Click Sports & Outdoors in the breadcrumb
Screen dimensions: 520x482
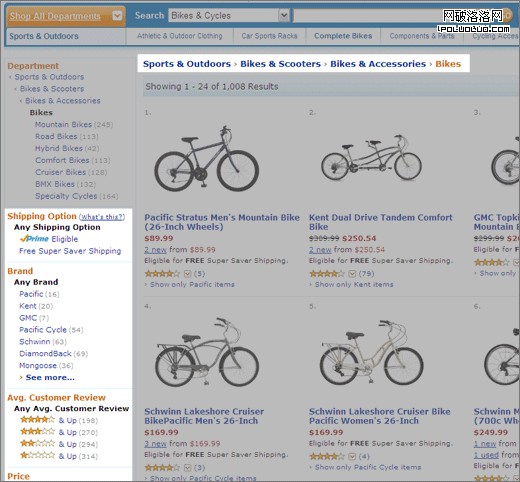187,64
